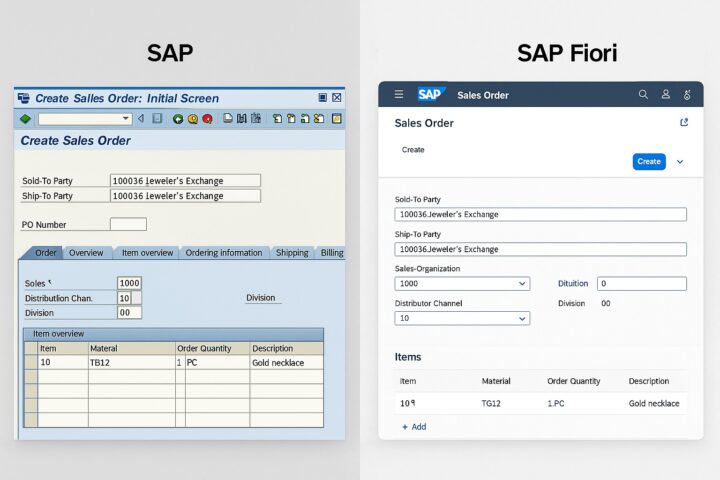Click the Sold-To Party field in SAP window
720x480 pixels.
click(186, 181)
